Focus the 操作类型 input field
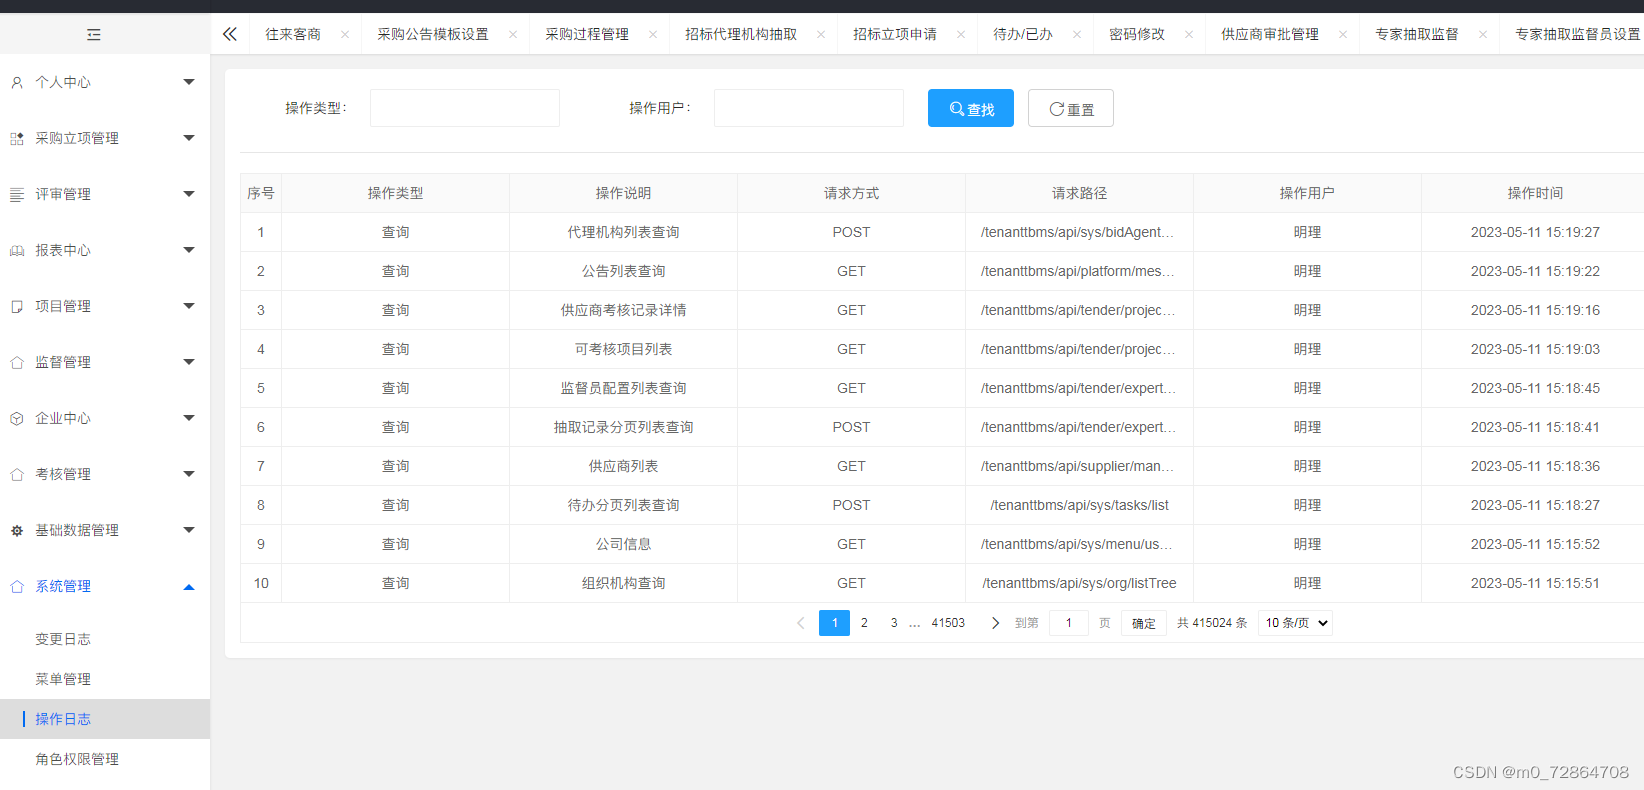This screenshot has width=1644, height=790. pyautogui.click(x=465, y=108)
